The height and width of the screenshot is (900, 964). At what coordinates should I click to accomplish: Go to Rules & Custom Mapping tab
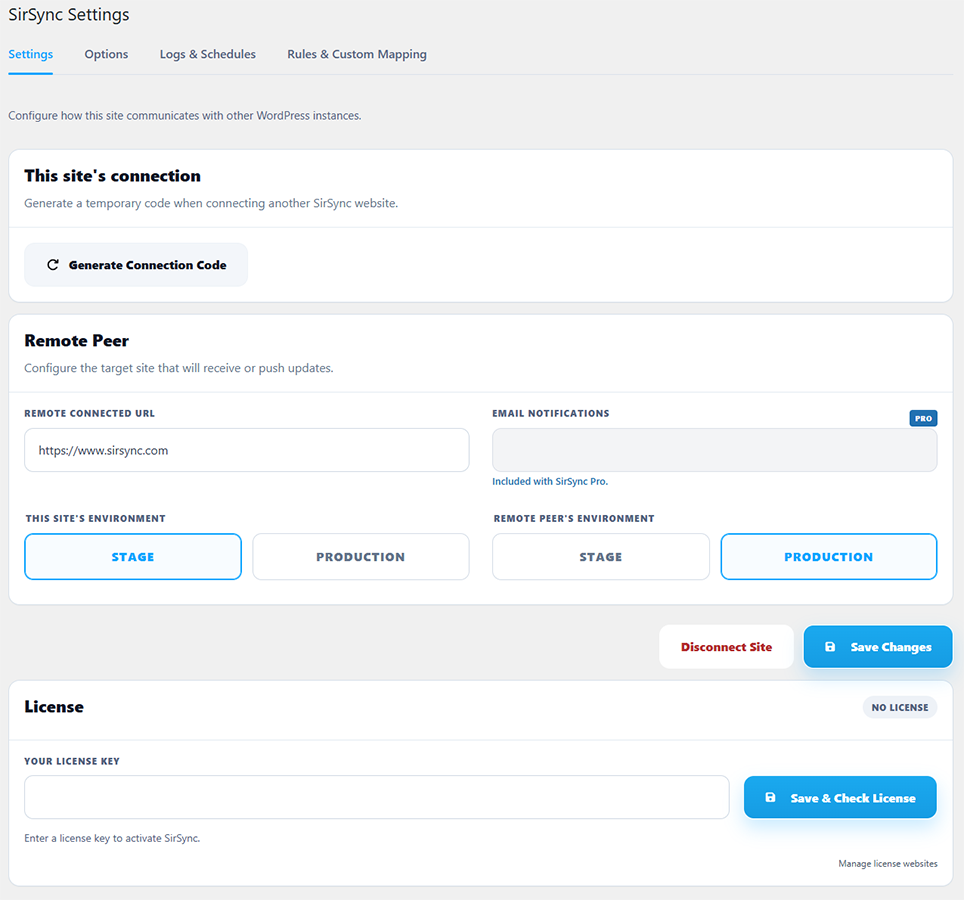pyautogui.click(x=357, y=54)
